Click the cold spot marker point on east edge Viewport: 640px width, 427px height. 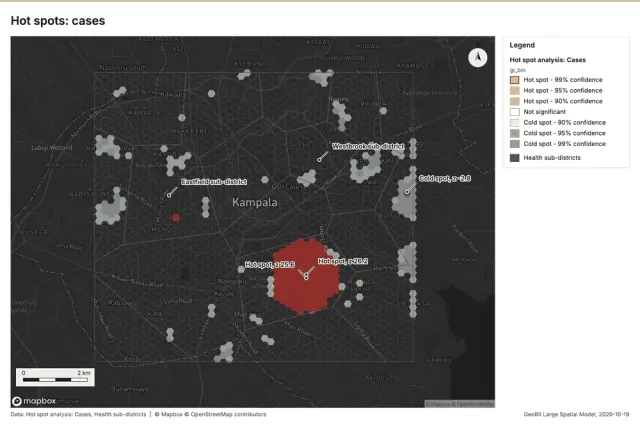407,192
